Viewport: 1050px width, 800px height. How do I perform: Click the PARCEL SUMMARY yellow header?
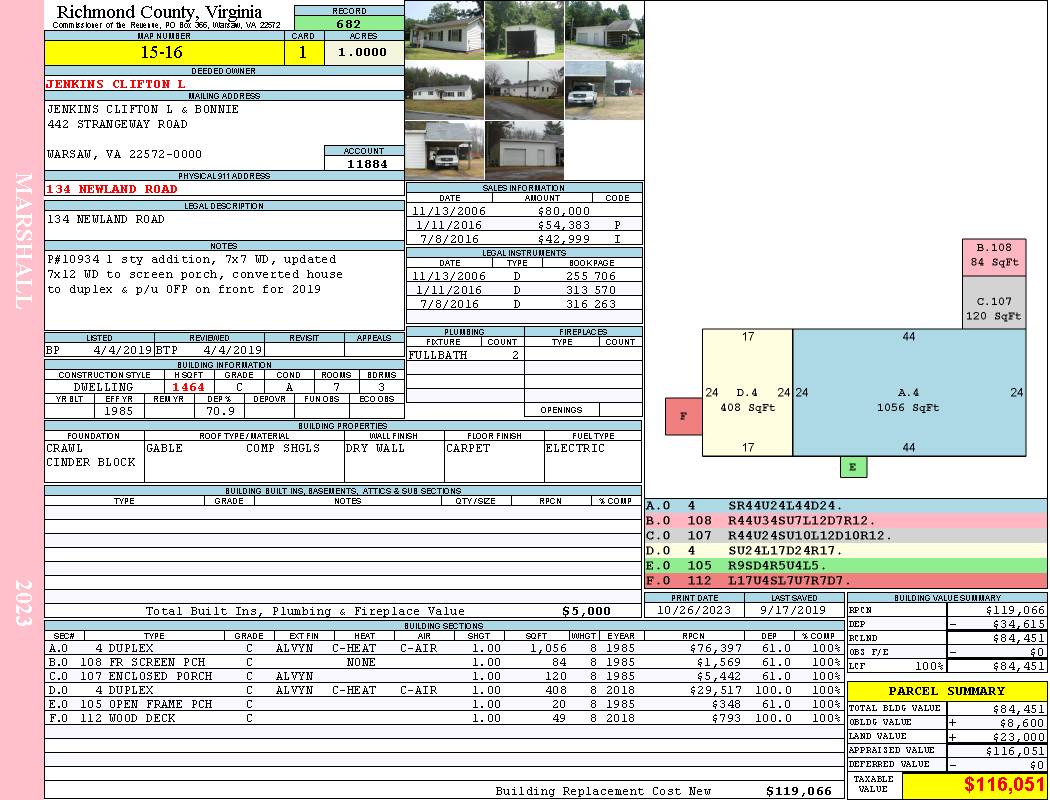[x=947, y=691]
